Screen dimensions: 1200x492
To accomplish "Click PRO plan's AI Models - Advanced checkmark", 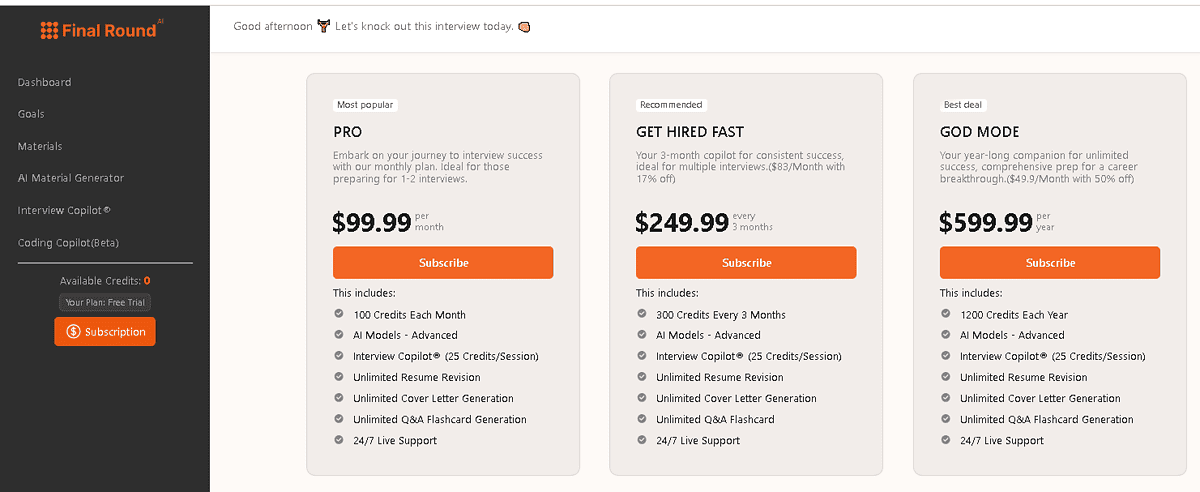I will click(x=339, y=335).
